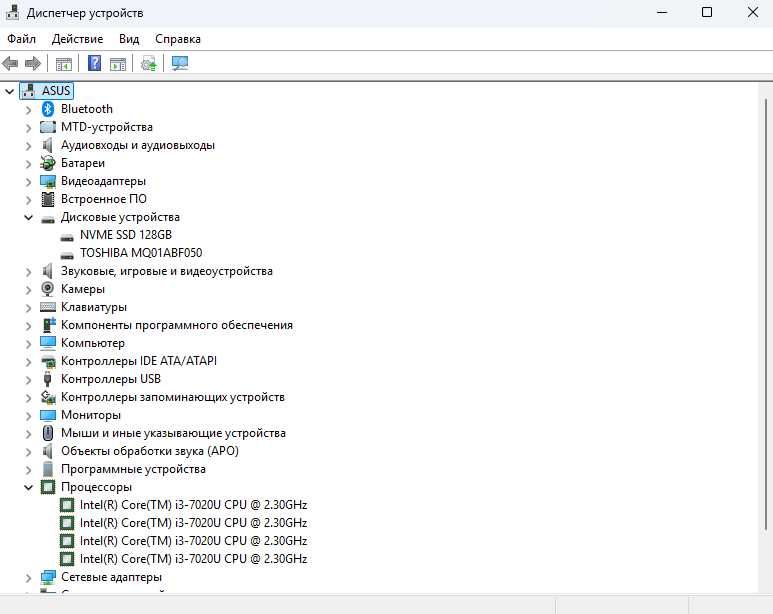The width and height of the screenshot is (773, 614).
Task: Click the Компоненты программного обеспечения icon
Action: coord(48,325)
